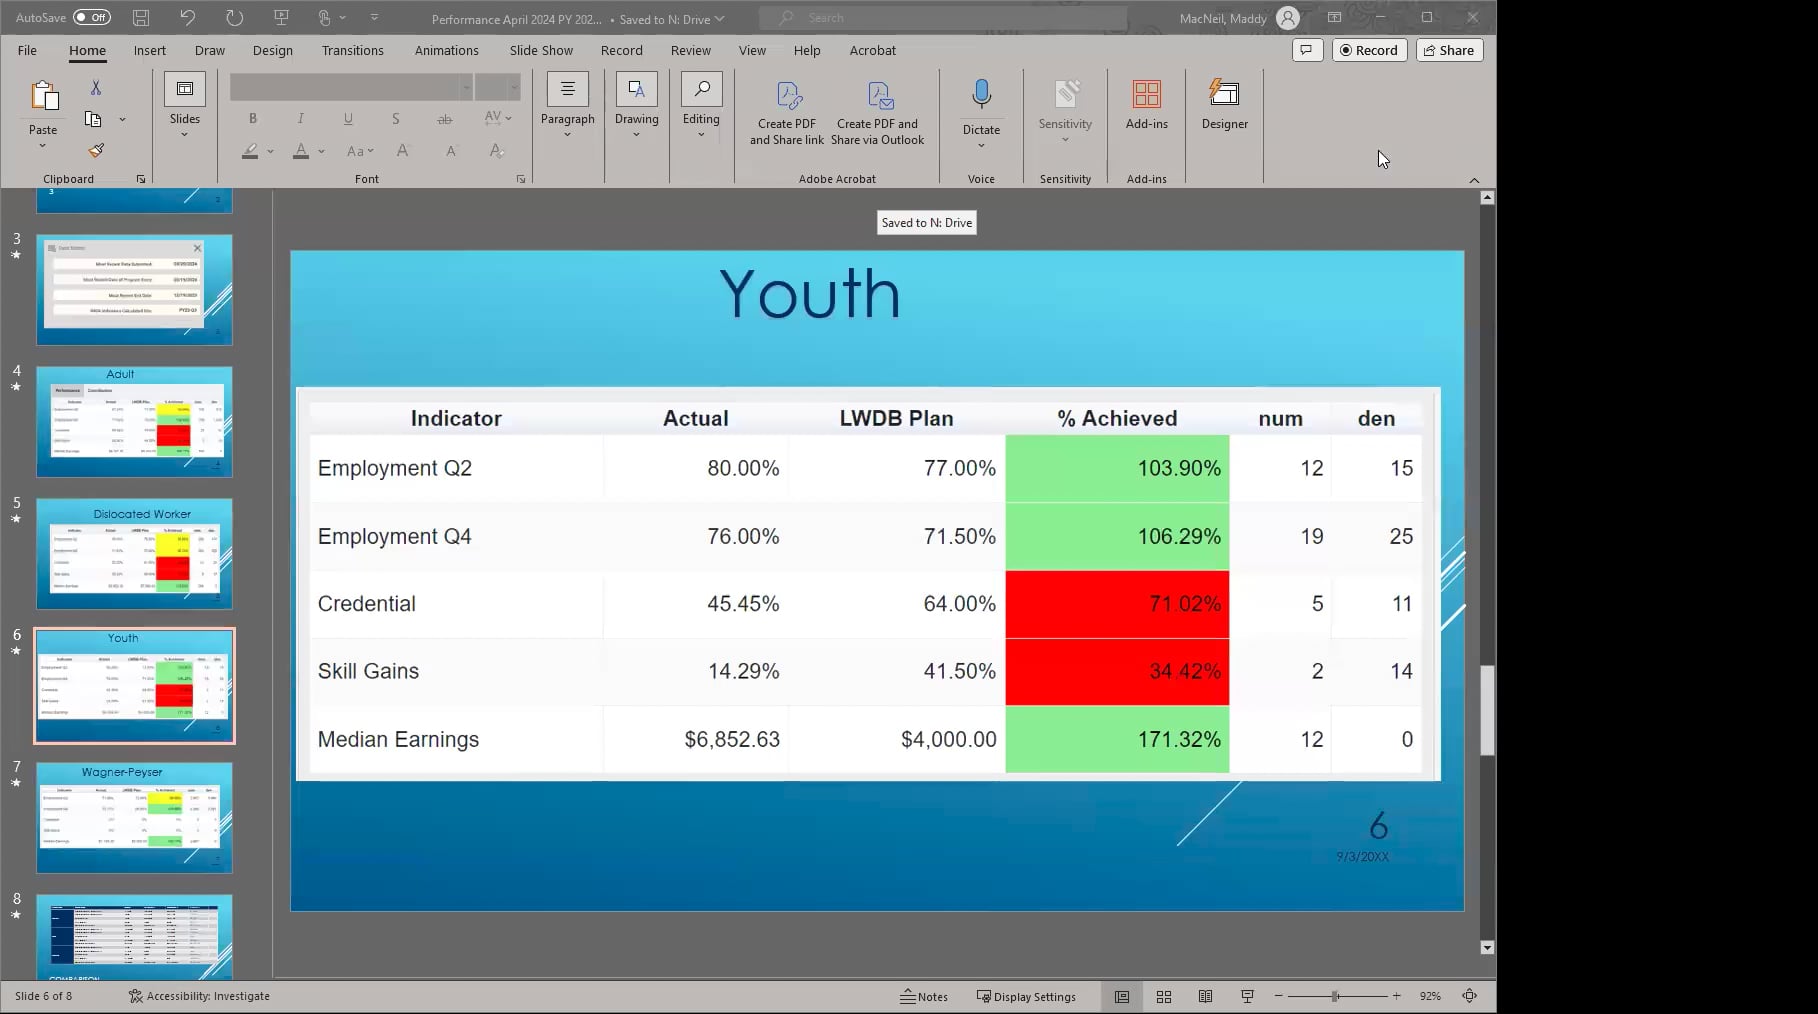Switch to Slide Sorter view

click(x=1164, y=996)
